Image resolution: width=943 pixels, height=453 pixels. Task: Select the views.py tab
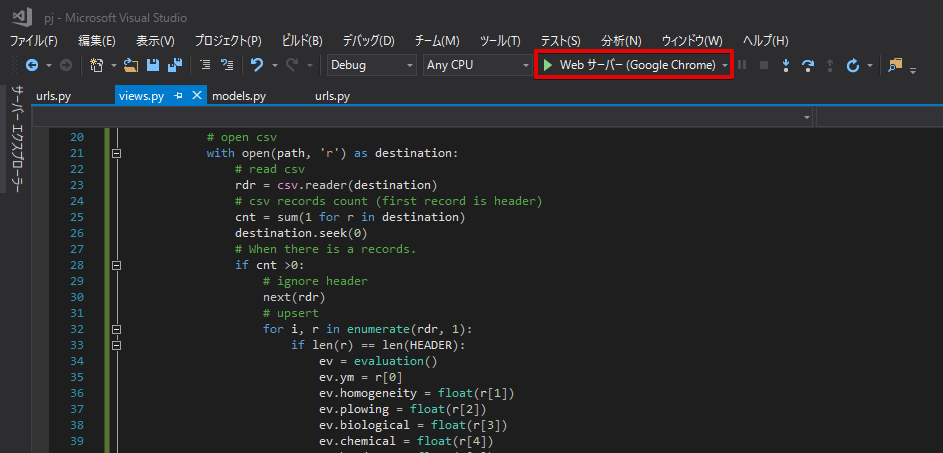(x=141, y=96)
